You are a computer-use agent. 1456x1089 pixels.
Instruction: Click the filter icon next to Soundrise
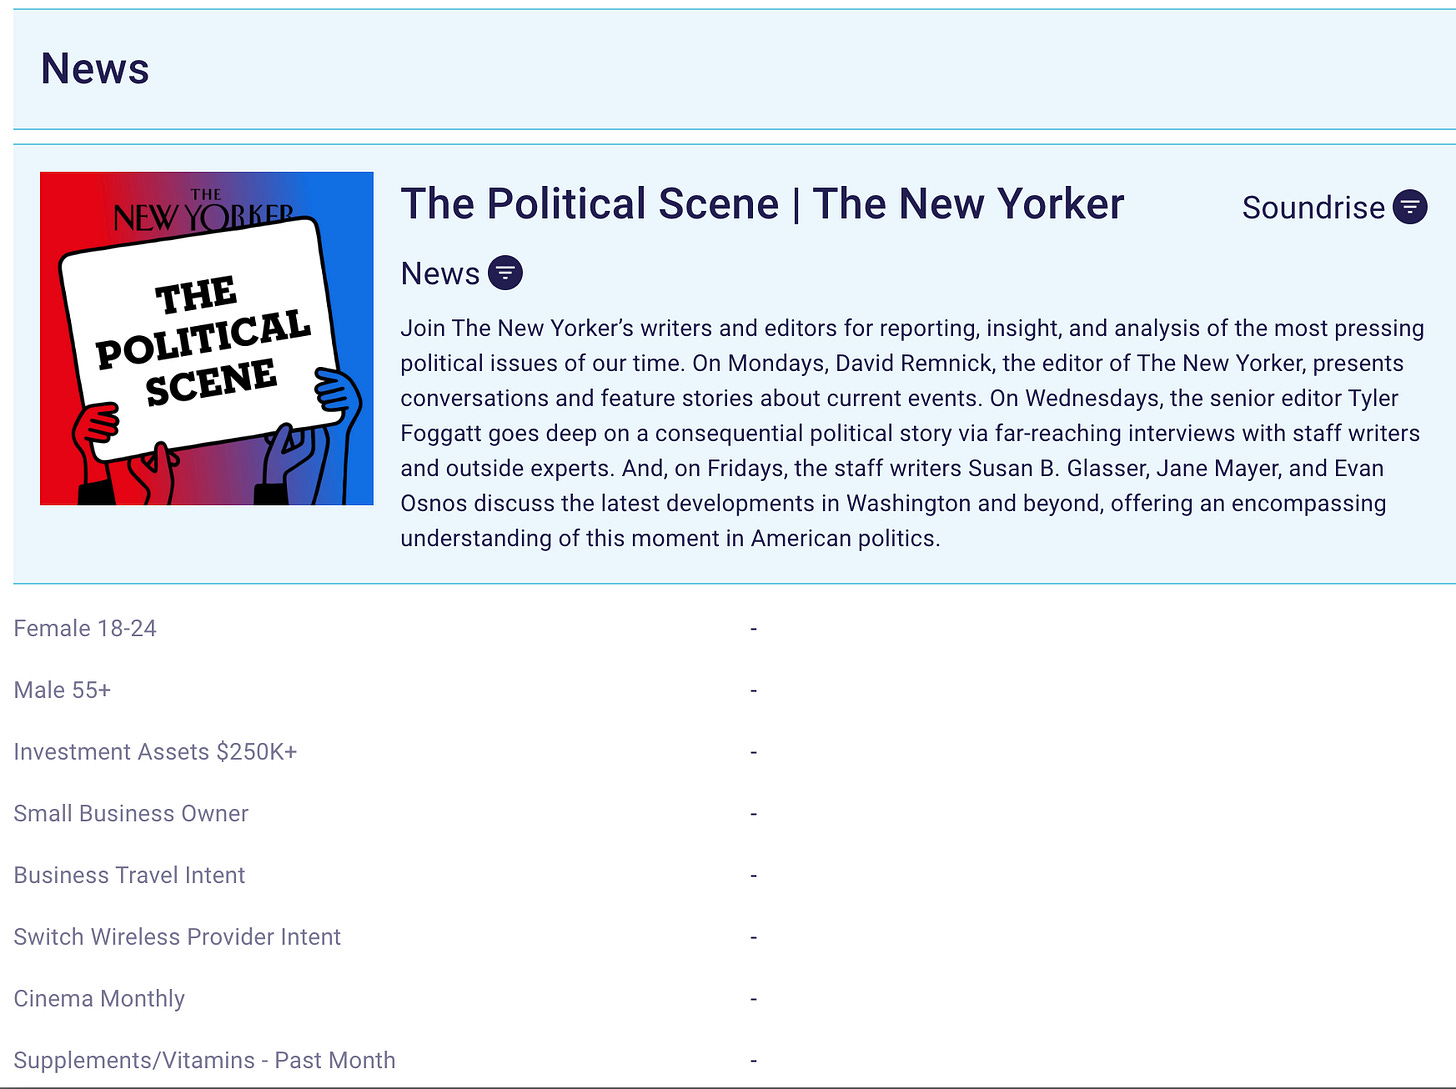pos(1410,207)
